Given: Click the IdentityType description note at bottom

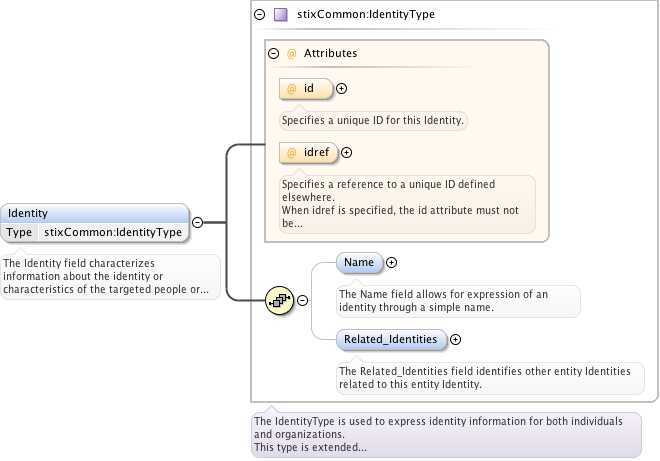Looking at the screenshot, I should coord(445,435).
